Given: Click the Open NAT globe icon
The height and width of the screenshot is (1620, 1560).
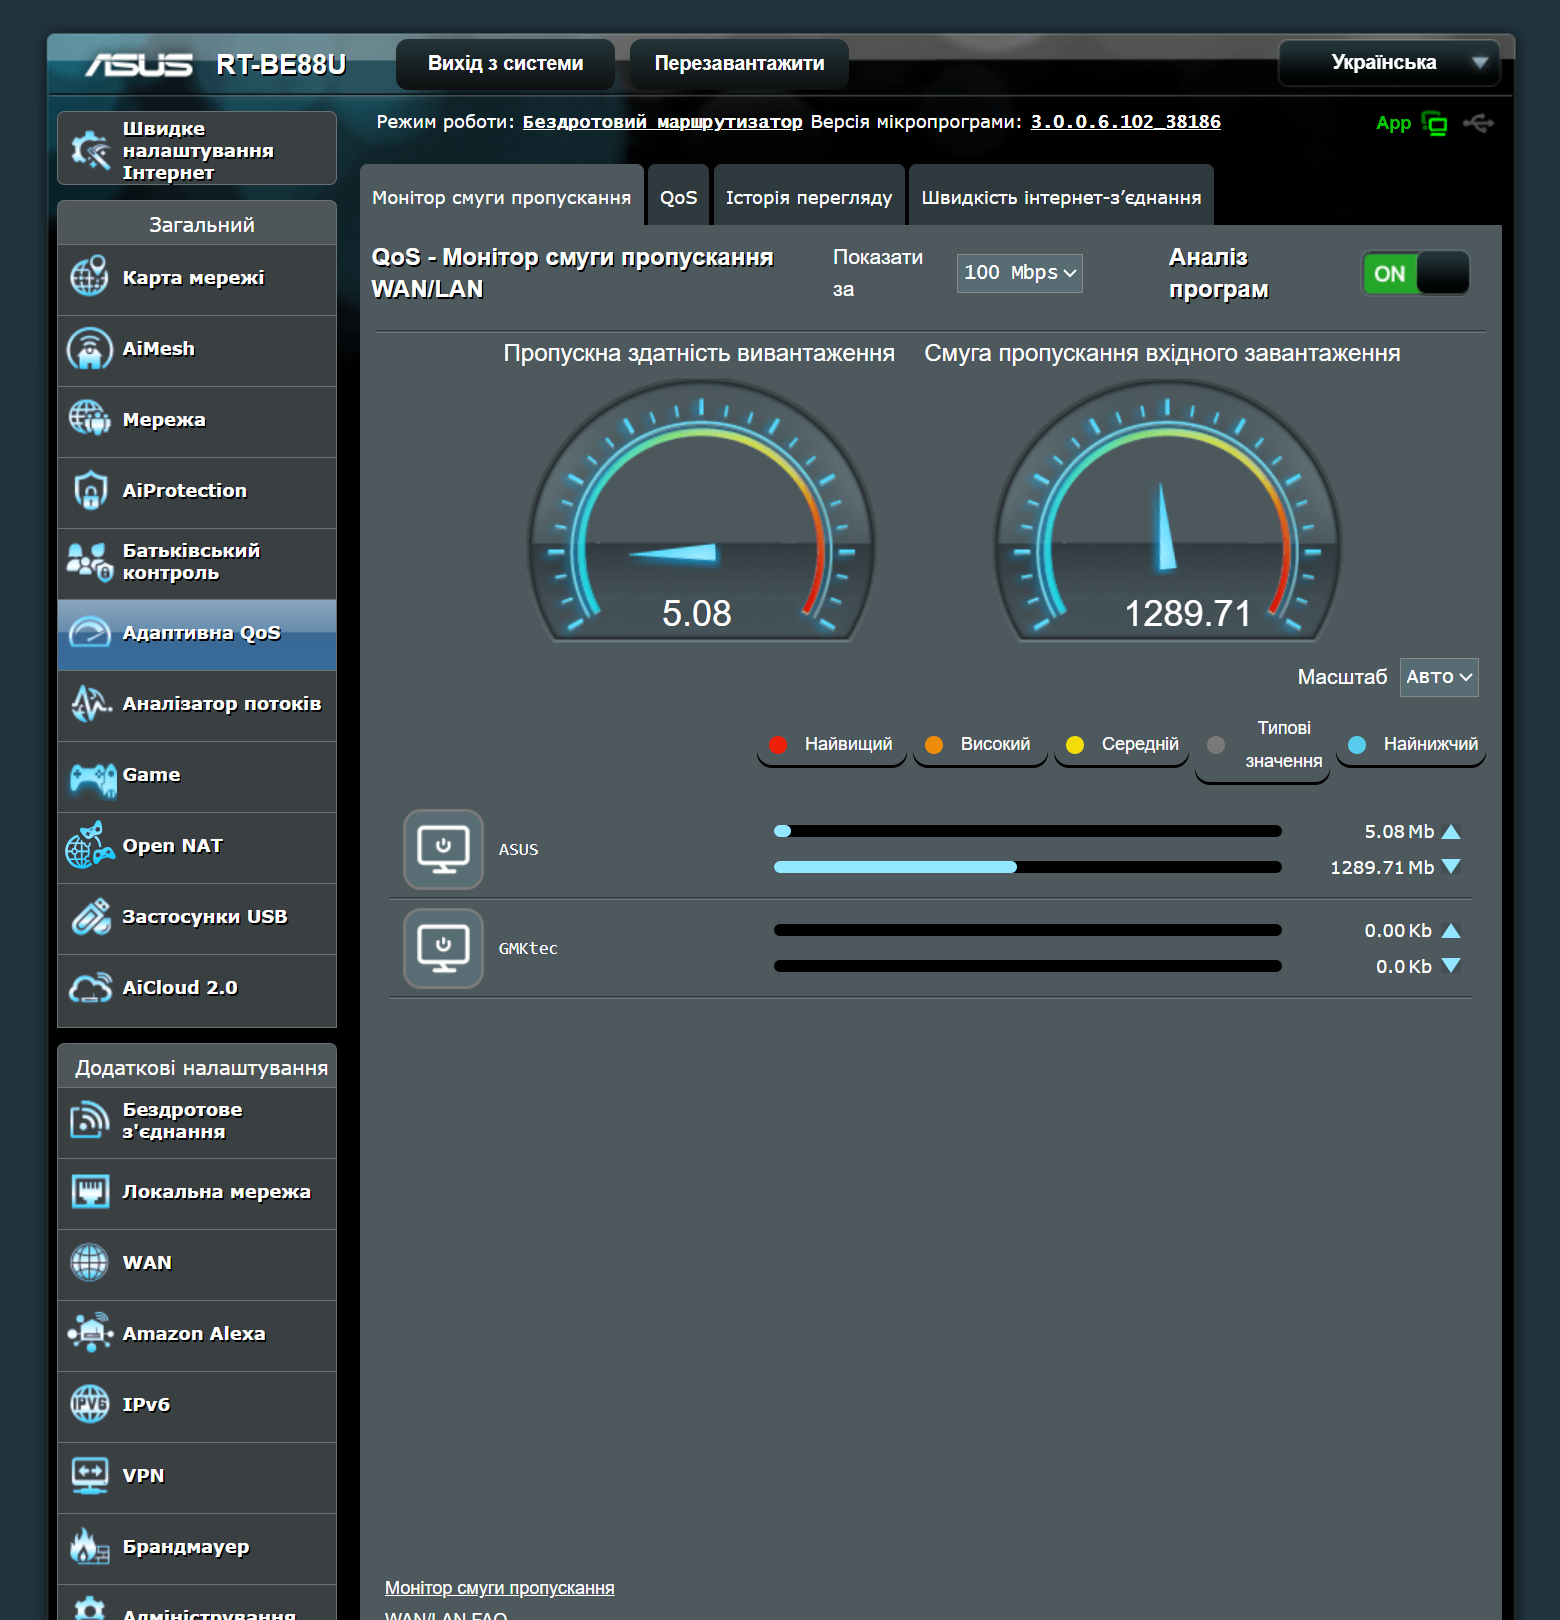Looking at the screenshot, I should pyautogui.click(x=90, y=846).
